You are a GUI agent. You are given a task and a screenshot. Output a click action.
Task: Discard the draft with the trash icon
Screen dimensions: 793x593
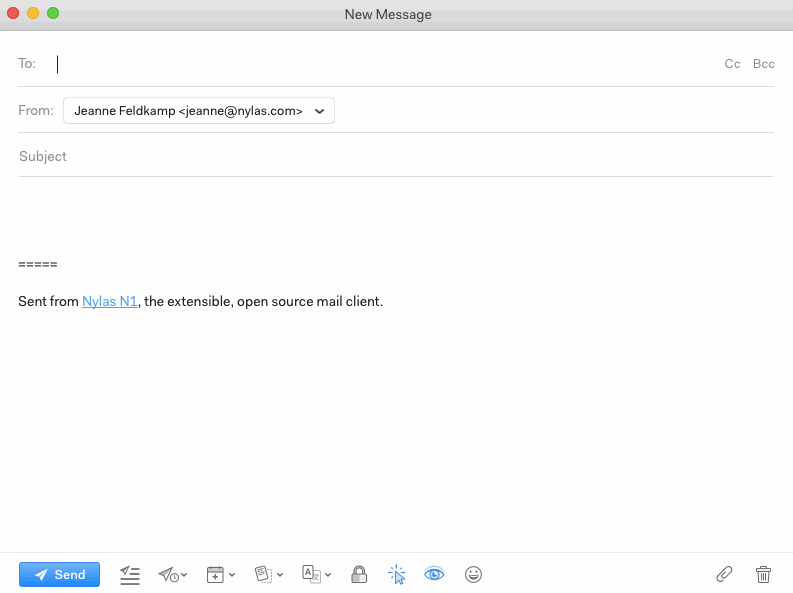[763, 574]
